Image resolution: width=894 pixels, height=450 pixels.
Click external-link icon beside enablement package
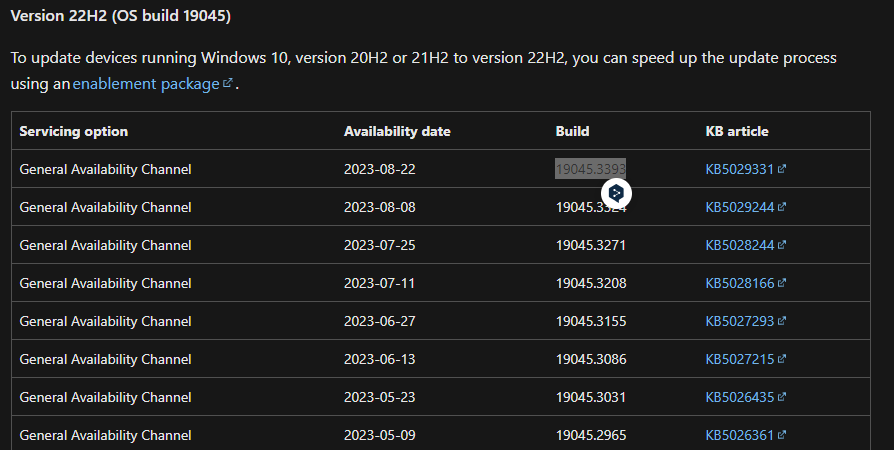tap(228, 84)
